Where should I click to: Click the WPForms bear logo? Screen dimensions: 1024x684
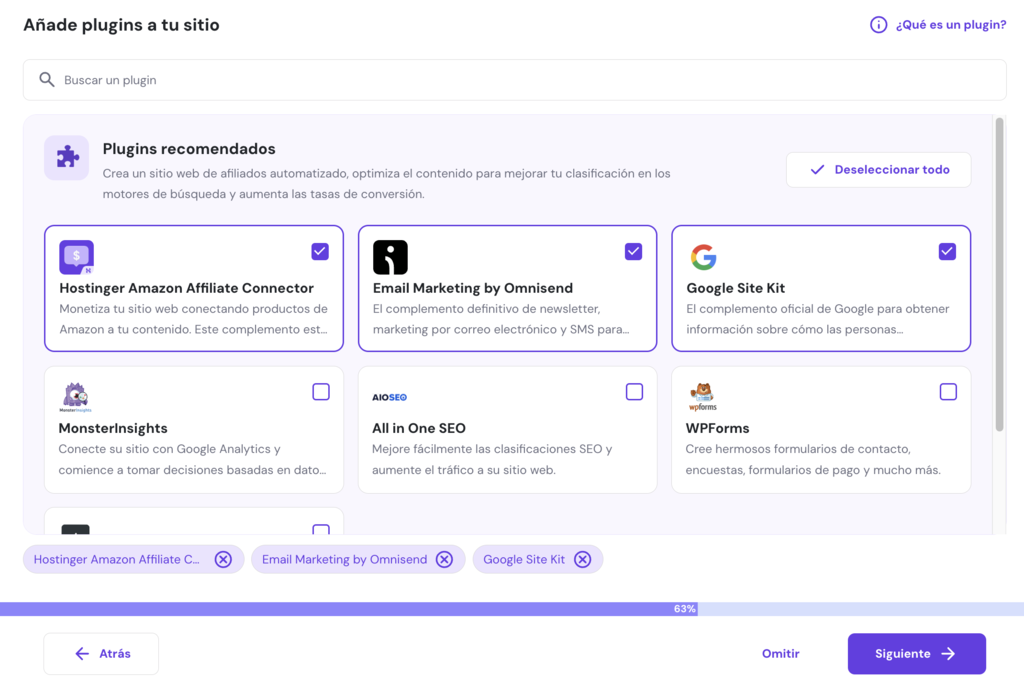[703, 397]
